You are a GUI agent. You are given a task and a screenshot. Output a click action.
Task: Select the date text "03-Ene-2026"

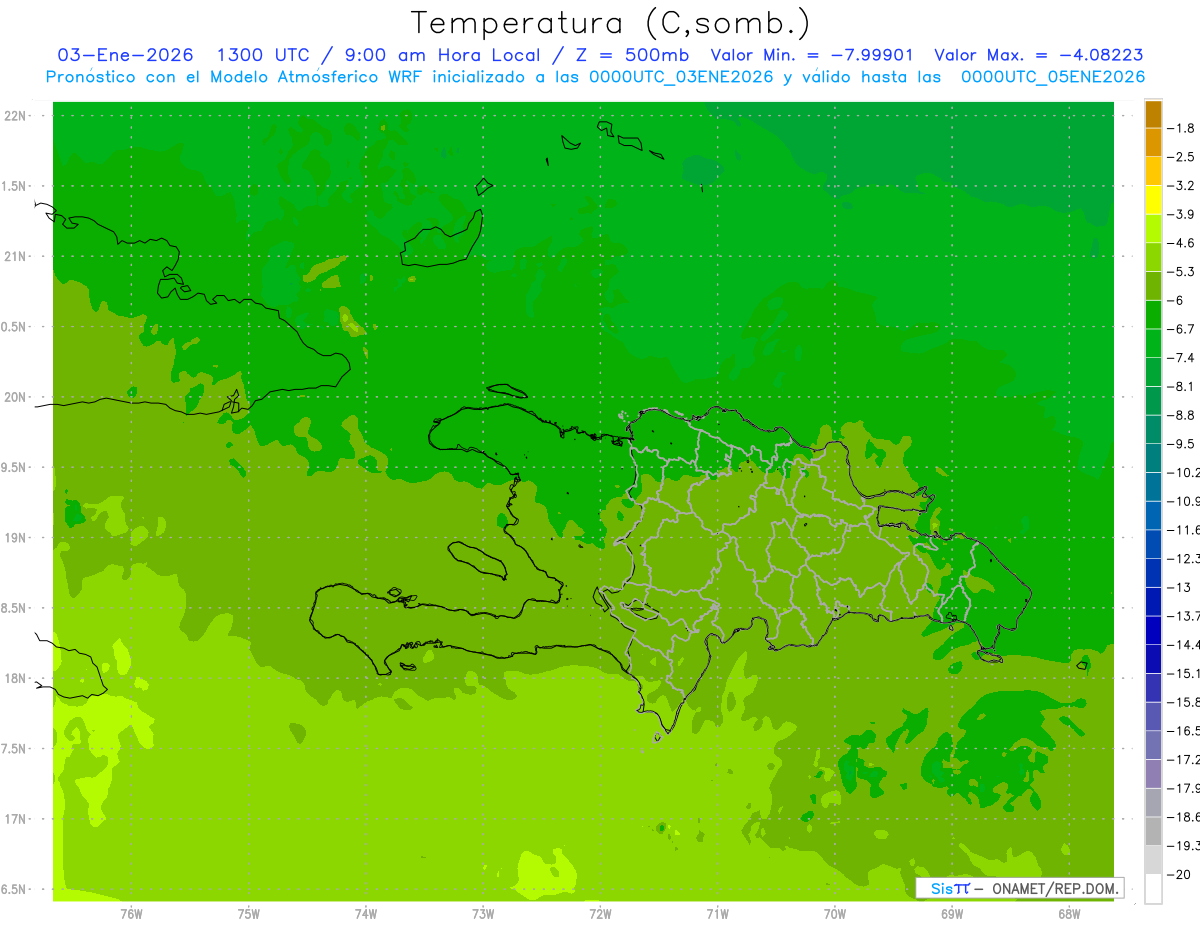click(x=125, y=55)
